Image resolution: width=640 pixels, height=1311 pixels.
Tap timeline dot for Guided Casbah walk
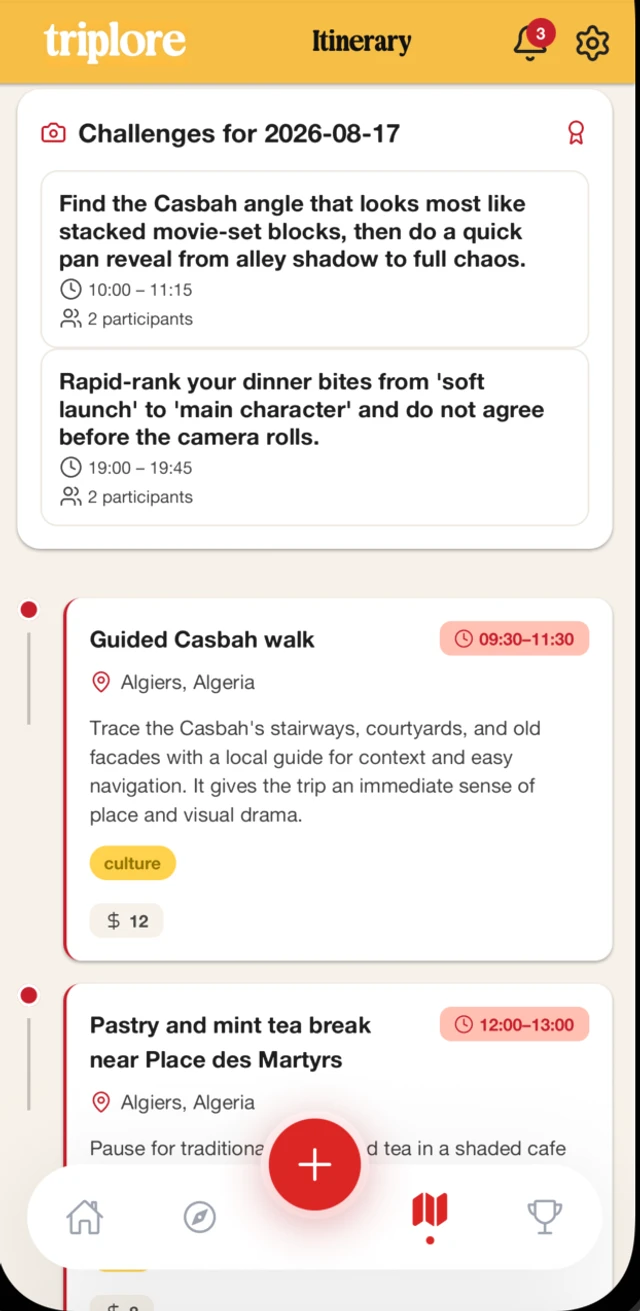point(29,610)
